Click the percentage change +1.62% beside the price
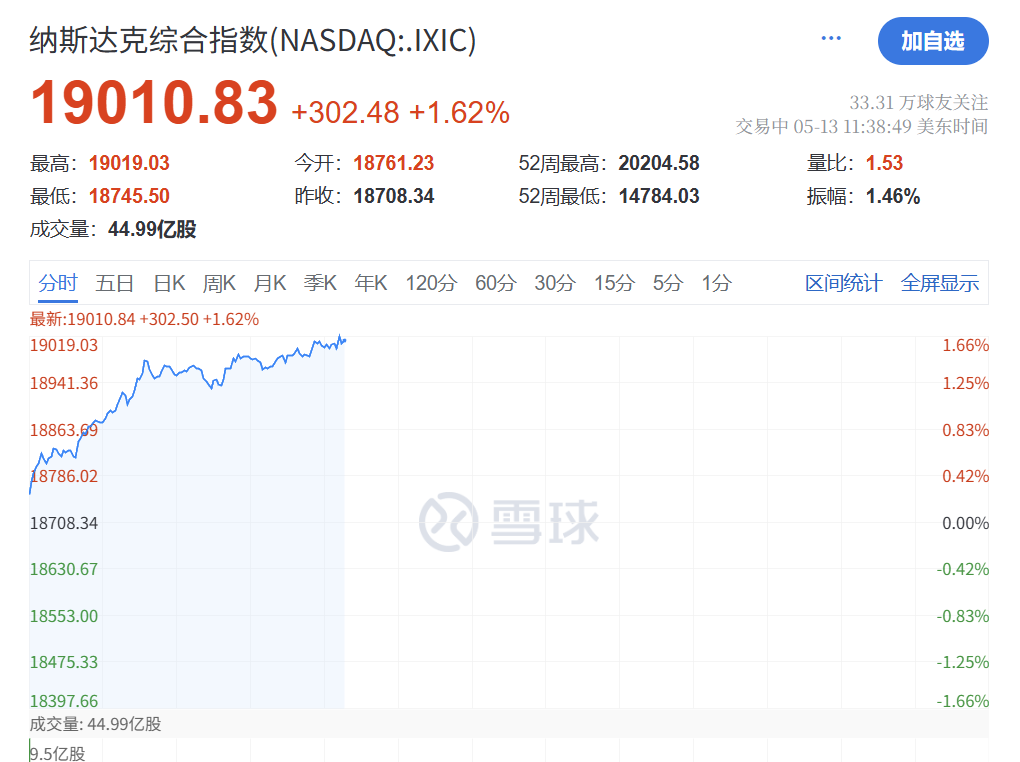This screenshot has width=1020, height=762. pyautogui.click(x=459, y=113)
